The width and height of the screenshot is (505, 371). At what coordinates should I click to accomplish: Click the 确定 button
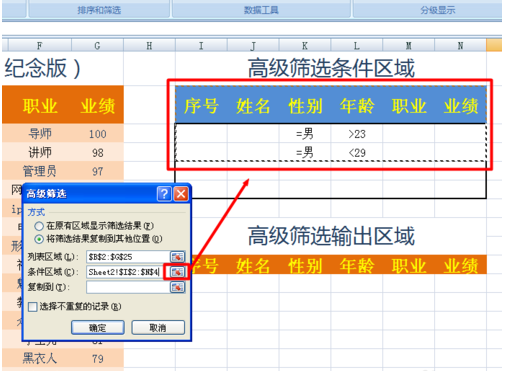98,328
